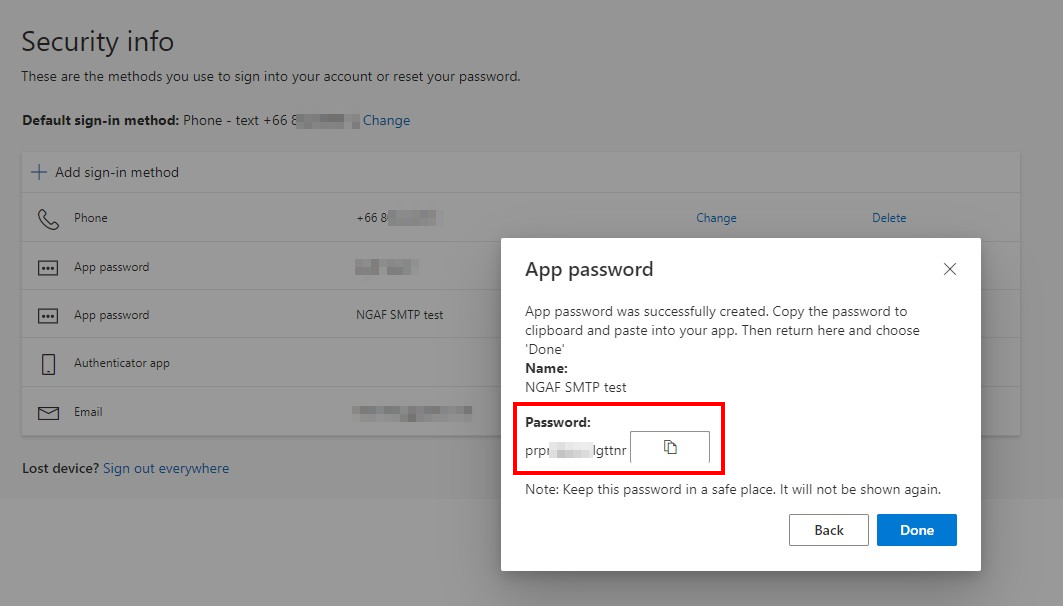Click the App password dialog title

tap(589, 270)
